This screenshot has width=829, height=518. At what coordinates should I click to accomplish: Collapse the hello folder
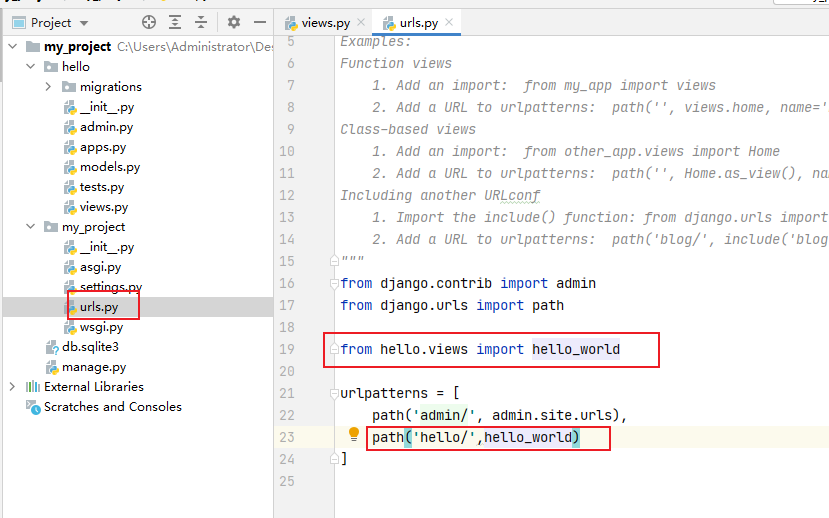(x=31, y=67)
